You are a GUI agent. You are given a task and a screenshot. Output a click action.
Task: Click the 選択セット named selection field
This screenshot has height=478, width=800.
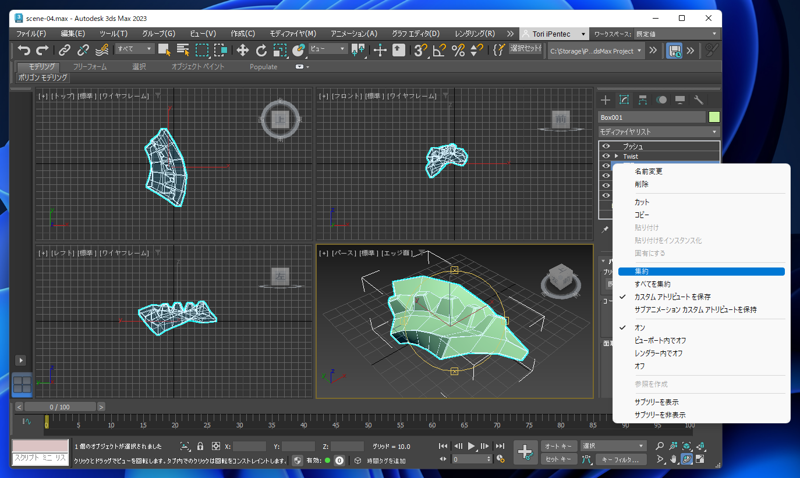coord(526,49)
